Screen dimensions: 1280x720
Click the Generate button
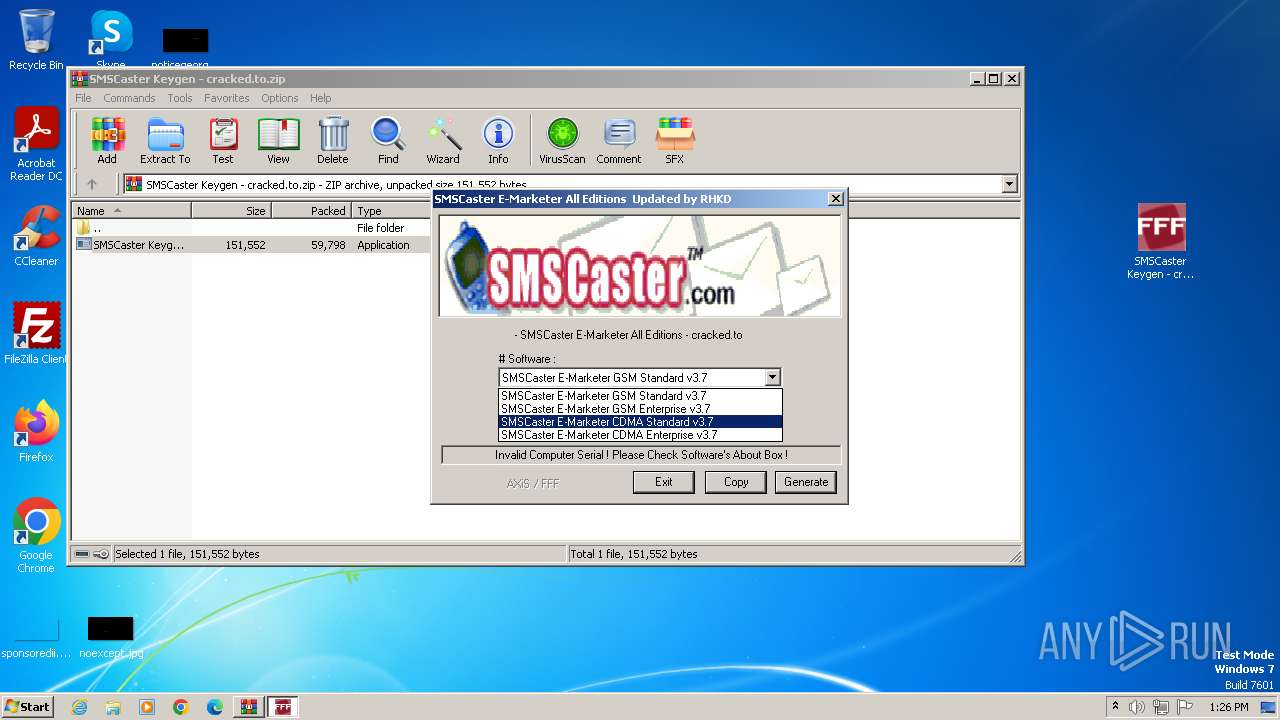point(806,482)
